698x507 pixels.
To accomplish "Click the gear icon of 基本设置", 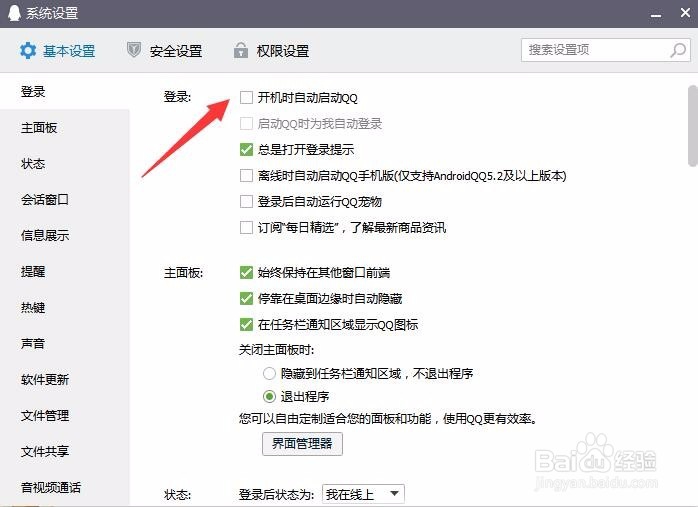I will pos(28,51).
